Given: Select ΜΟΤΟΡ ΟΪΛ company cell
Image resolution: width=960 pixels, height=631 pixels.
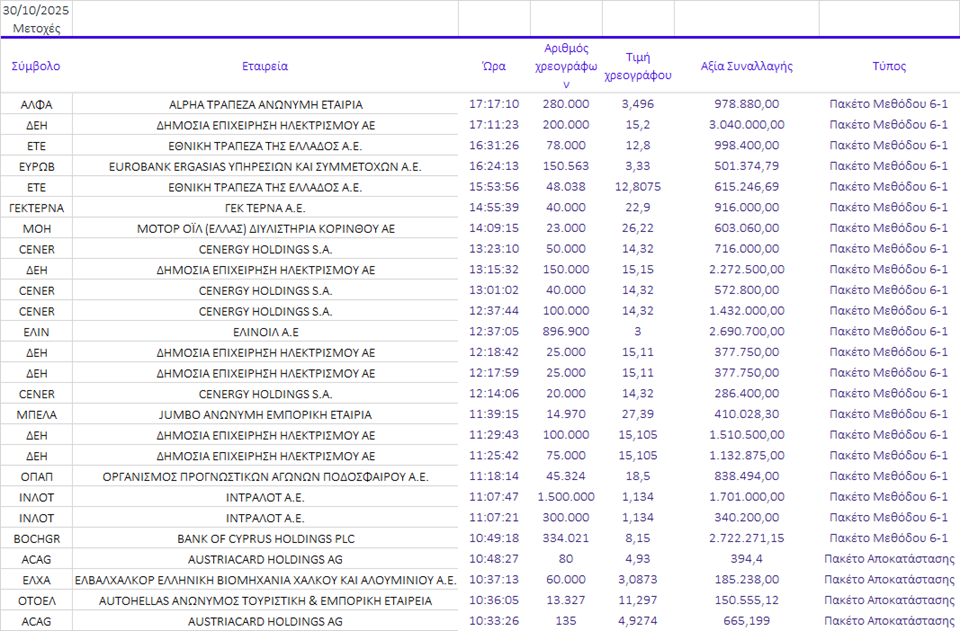Looking at the screenshot, I should pos(265,228).
